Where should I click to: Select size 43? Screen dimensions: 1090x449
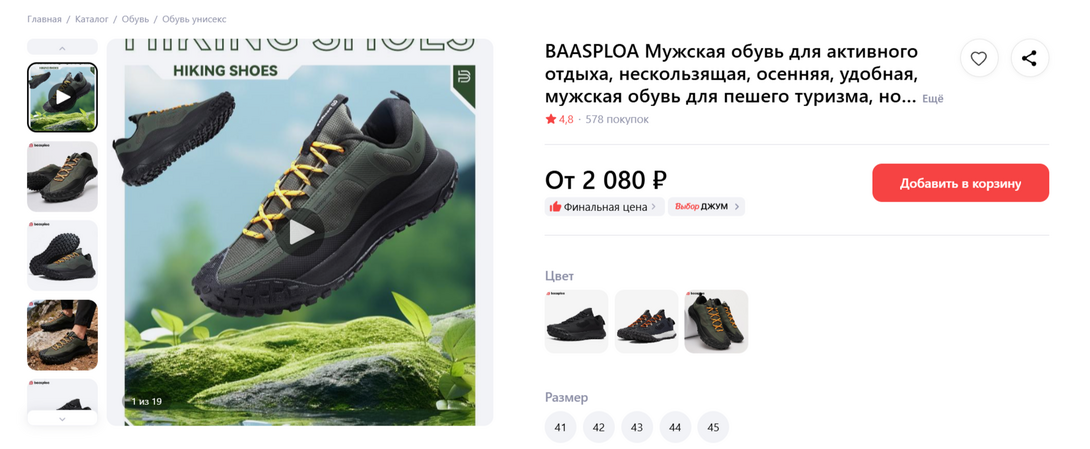[x=637, y=427]
